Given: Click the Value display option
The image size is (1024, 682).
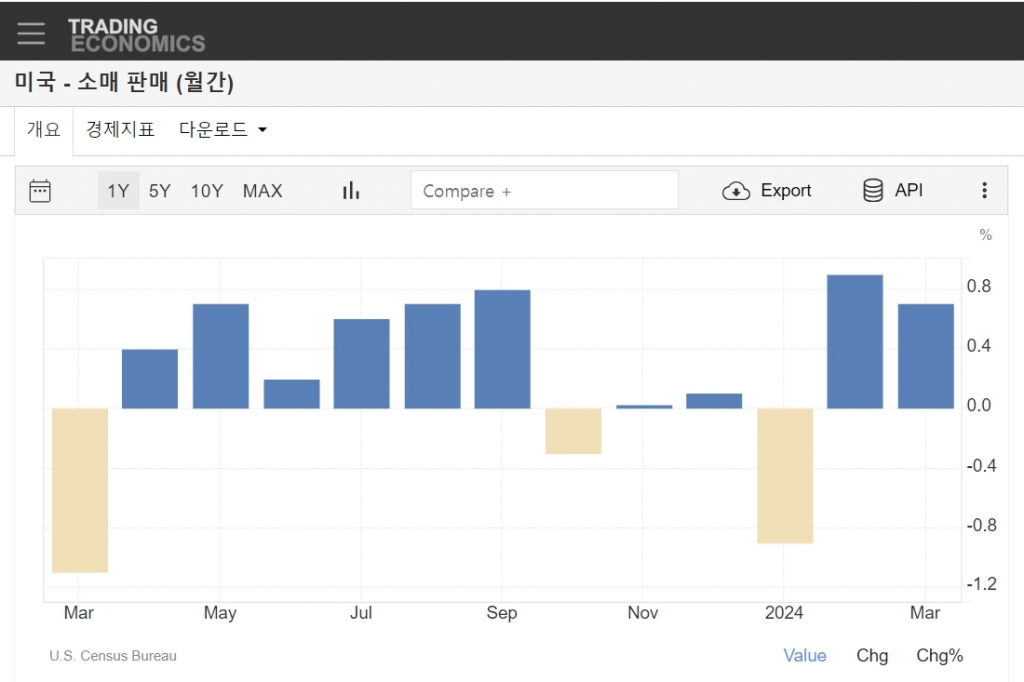Looking at the screenshot, I should click(x=804, y=656).
